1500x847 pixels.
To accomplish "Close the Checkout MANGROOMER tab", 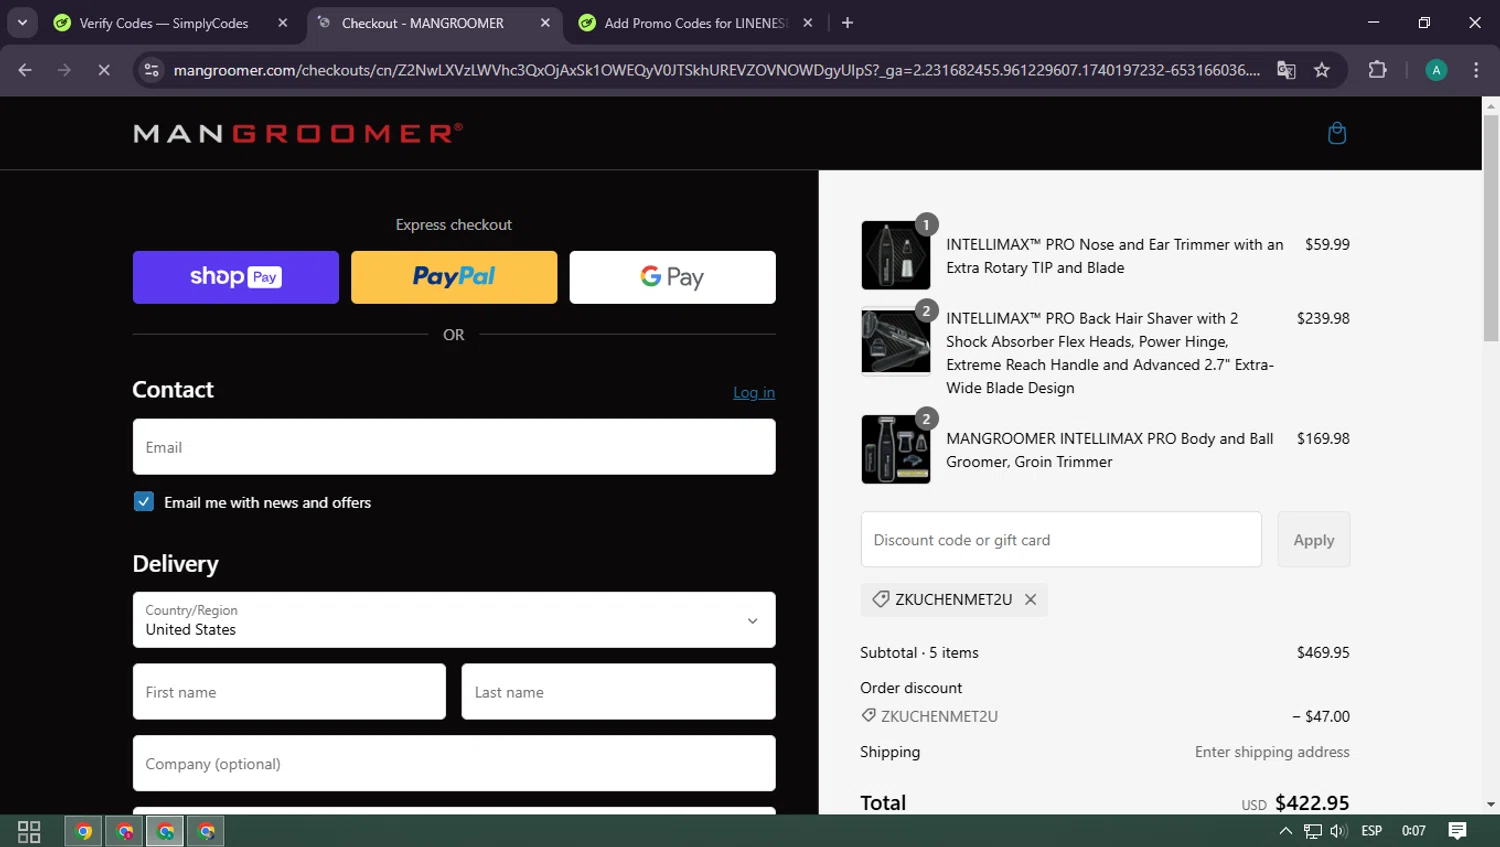I will tap(545, 23).
